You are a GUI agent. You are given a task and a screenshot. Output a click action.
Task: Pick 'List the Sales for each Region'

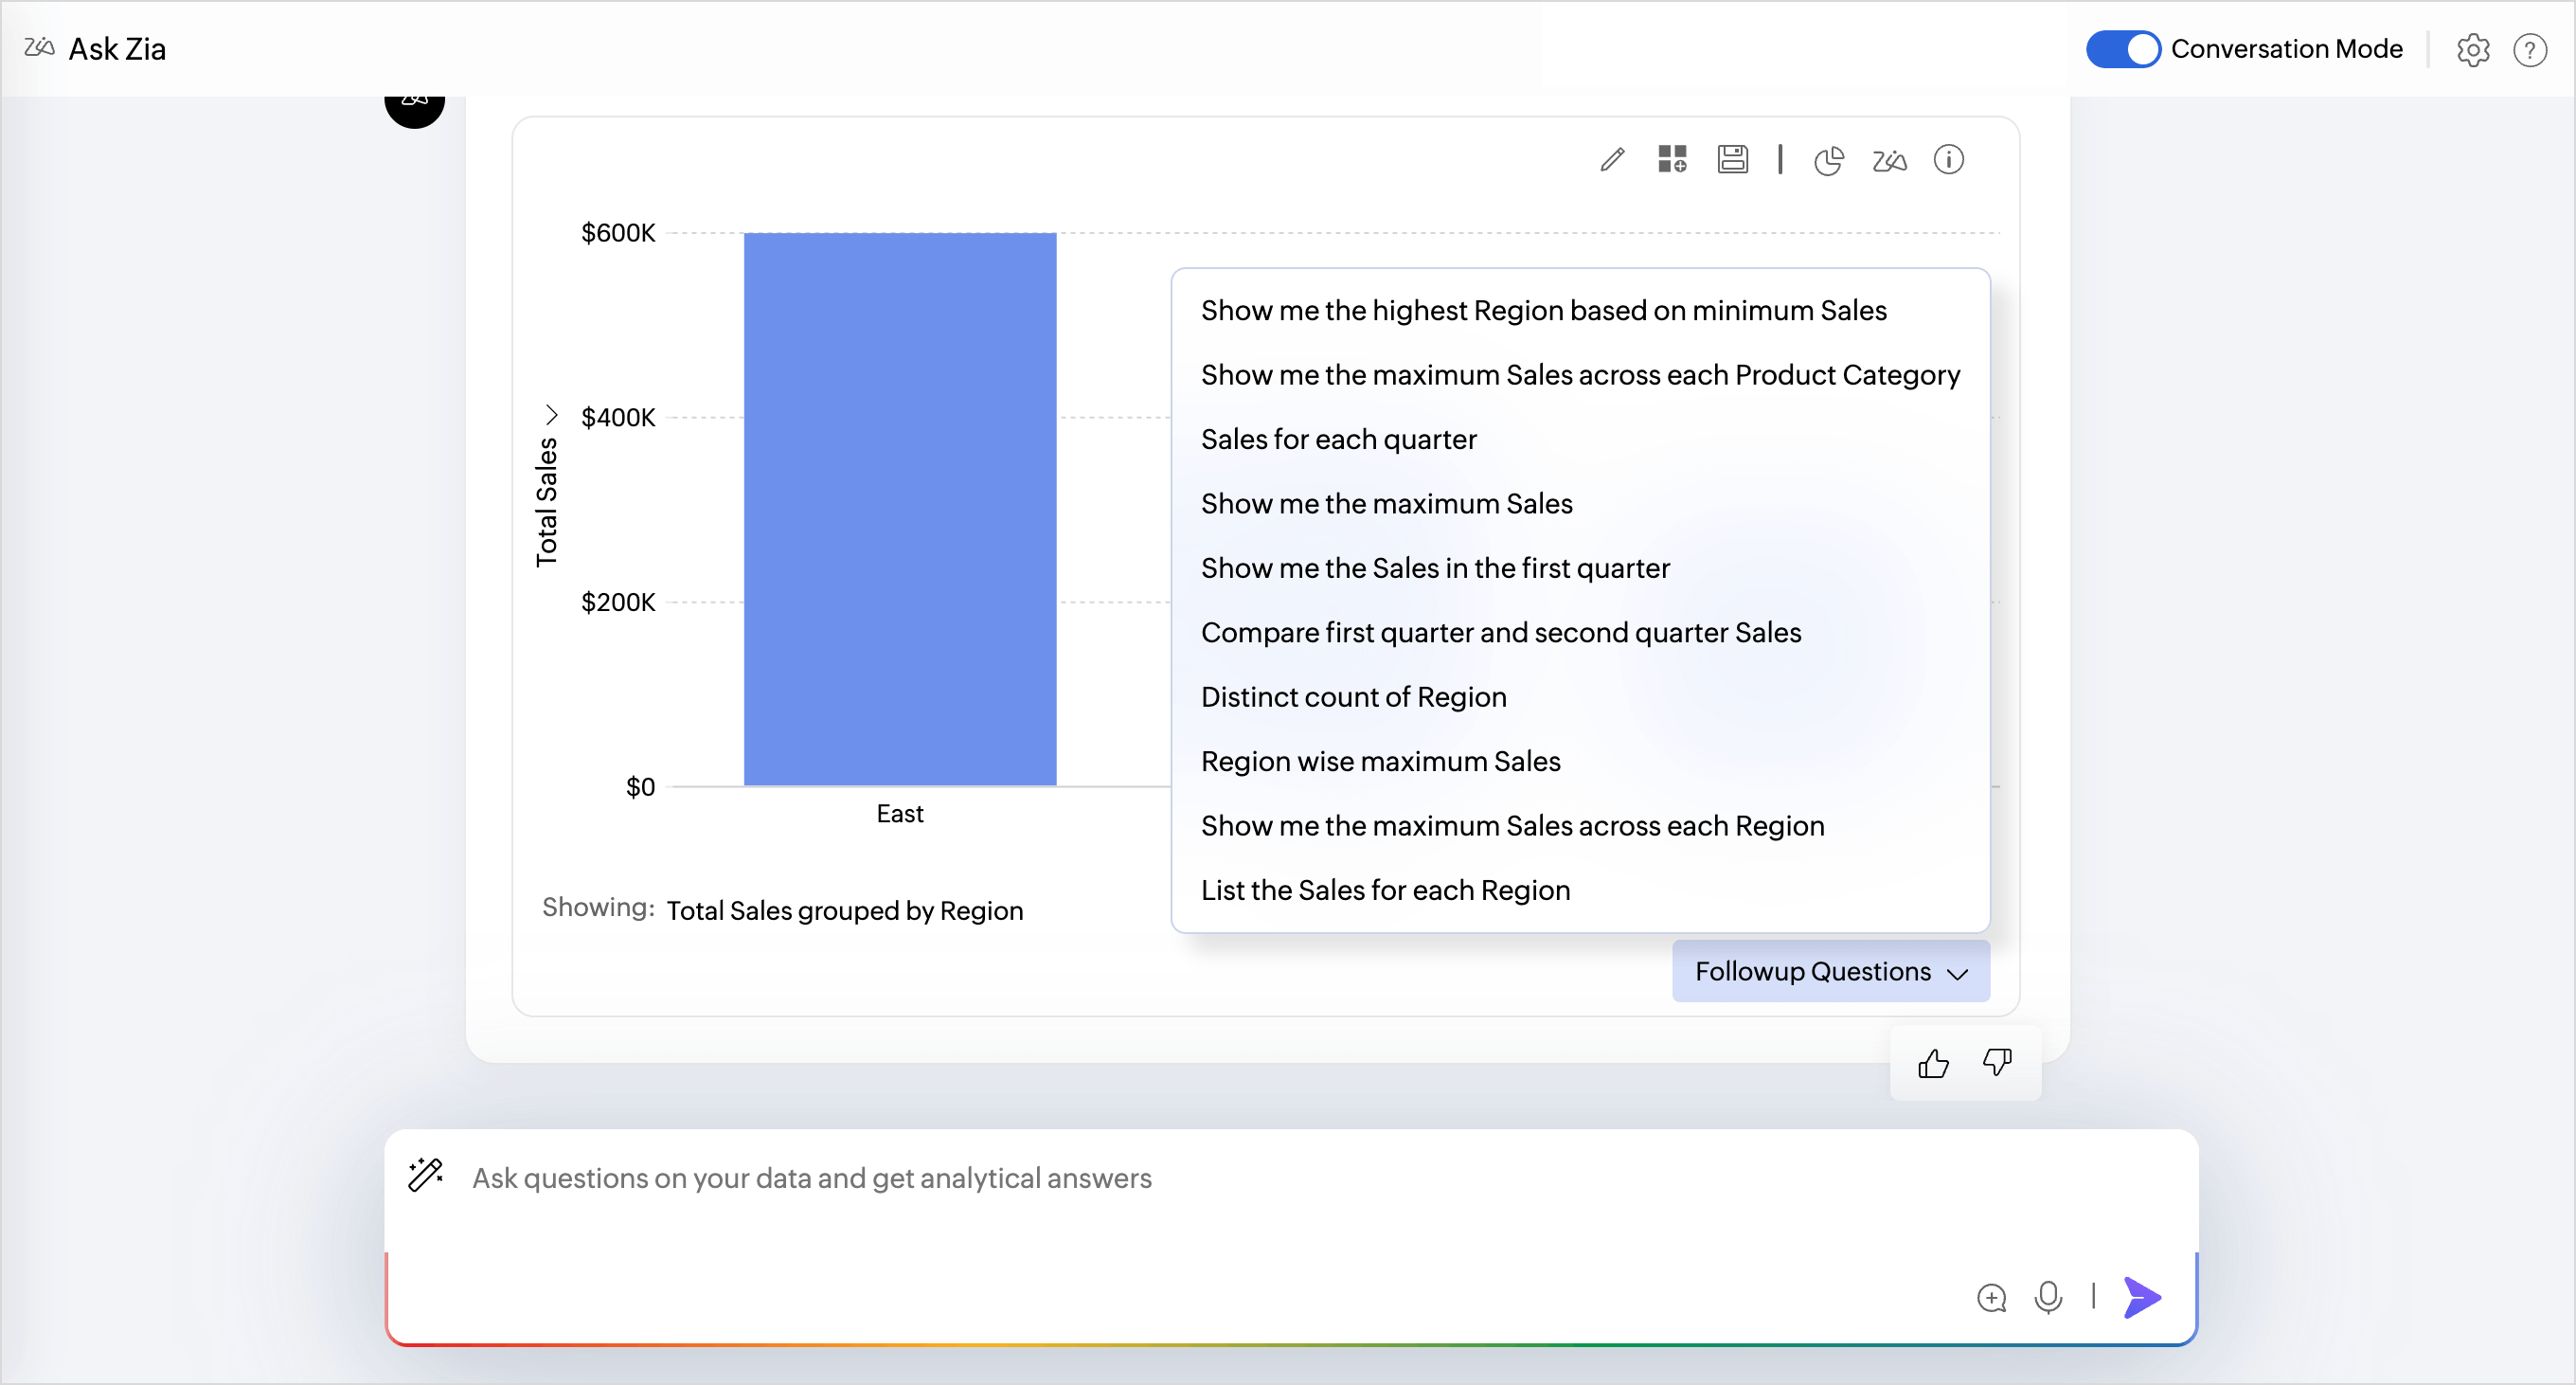(x=1385, y=890)
